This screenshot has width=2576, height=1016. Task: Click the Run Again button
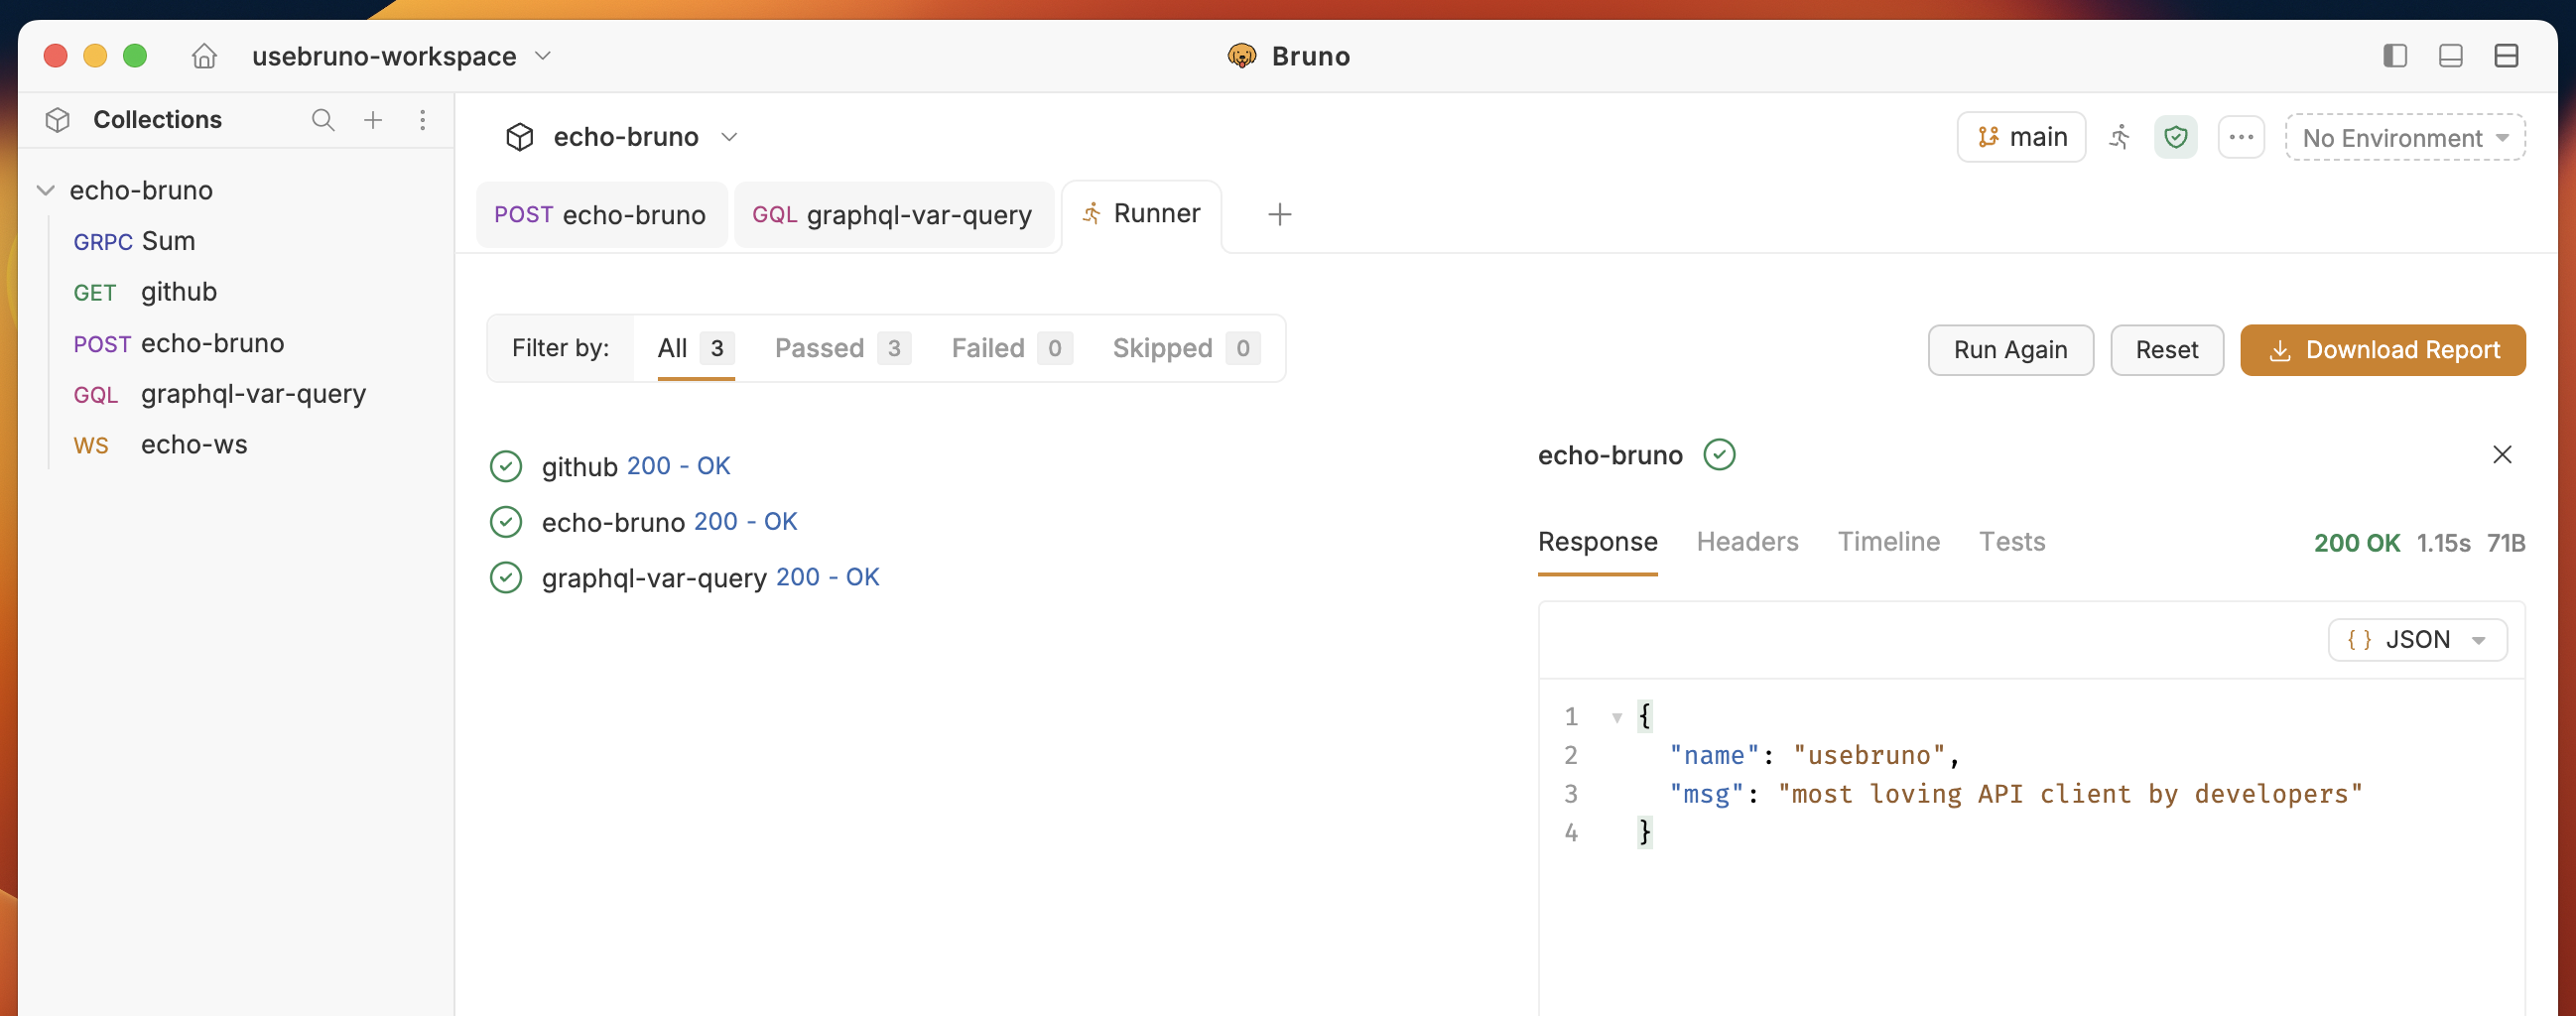pyautogui.click(x=2010, y=350)
